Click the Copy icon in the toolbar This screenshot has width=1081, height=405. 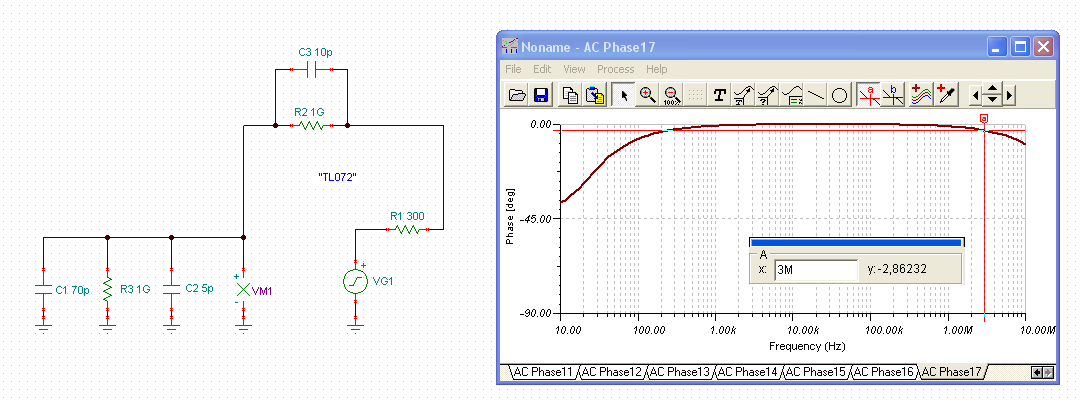pos(570,95)
